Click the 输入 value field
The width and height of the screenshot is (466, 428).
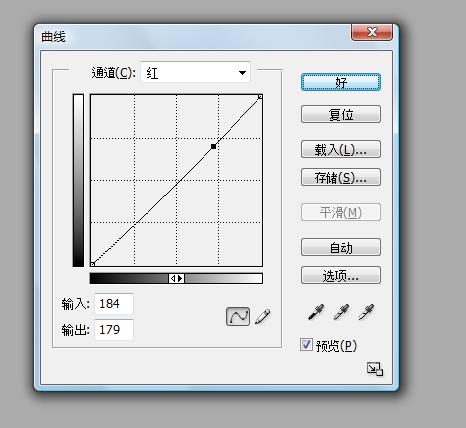114,304
